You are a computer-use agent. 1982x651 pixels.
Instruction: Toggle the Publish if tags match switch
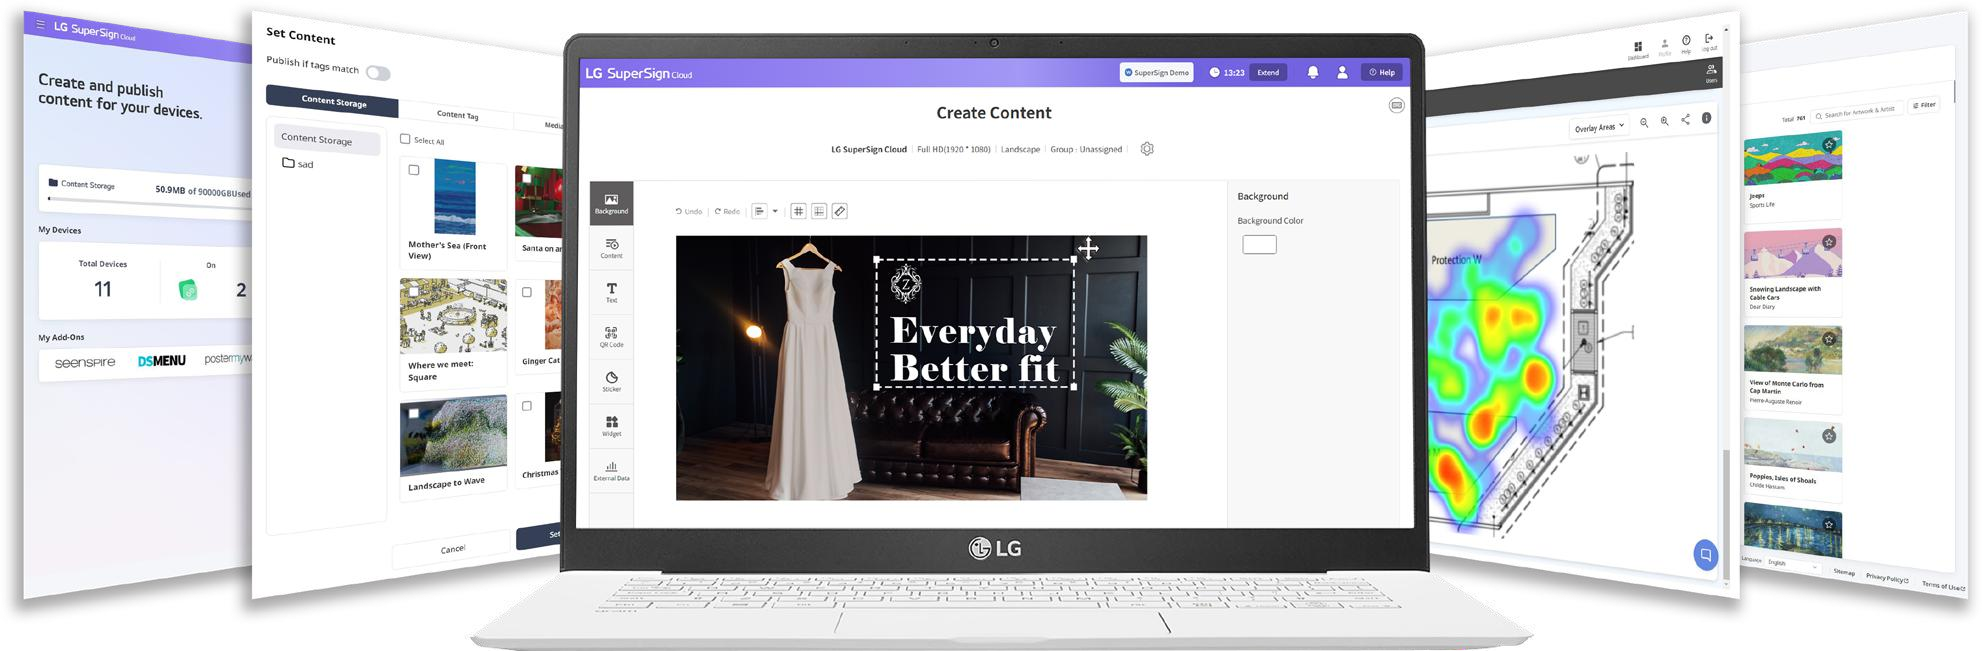pyautogui.click(x=378, y=73)
